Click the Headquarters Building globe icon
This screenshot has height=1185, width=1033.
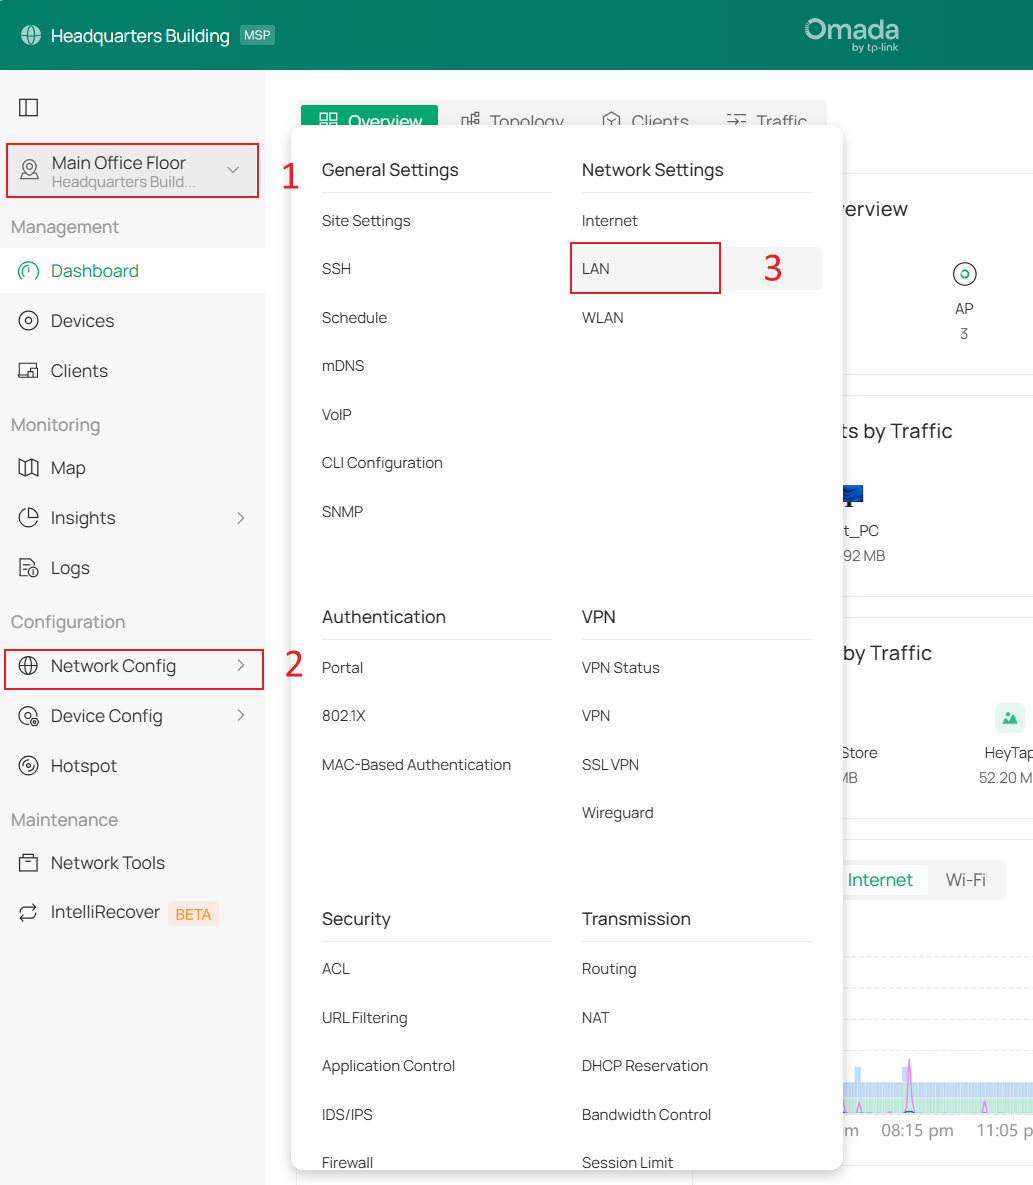(x=31, y=36)
